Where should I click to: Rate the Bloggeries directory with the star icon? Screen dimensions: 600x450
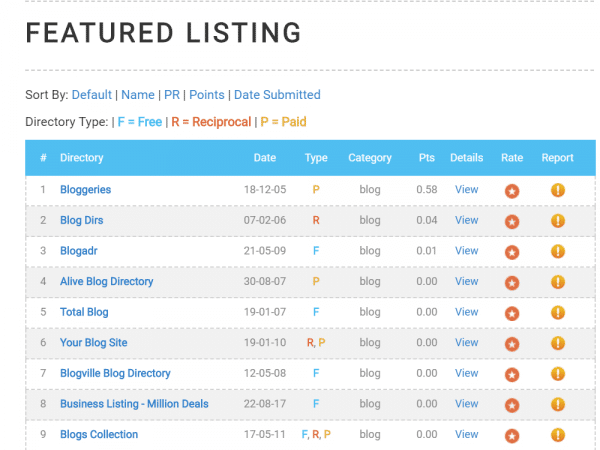click(x=512, y=191)
